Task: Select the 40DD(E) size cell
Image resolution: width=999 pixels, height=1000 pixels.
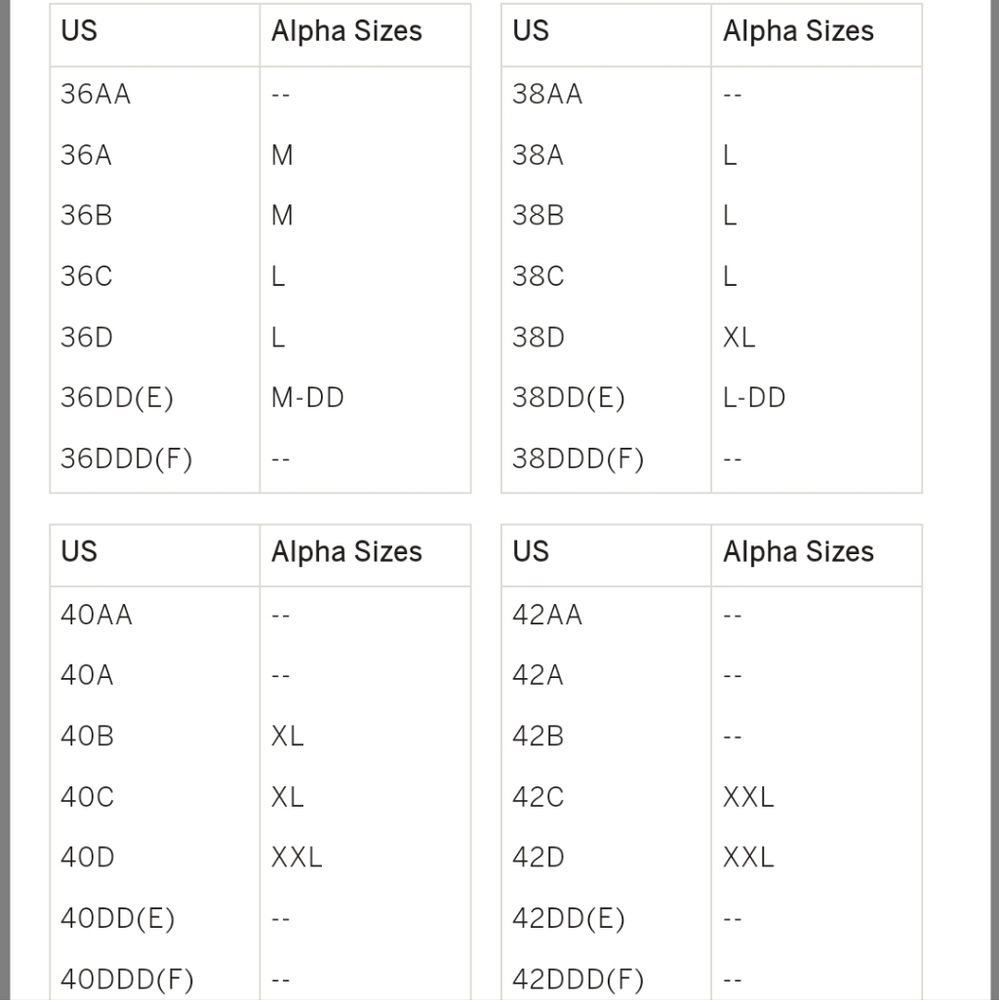Action: pos(117,918)
